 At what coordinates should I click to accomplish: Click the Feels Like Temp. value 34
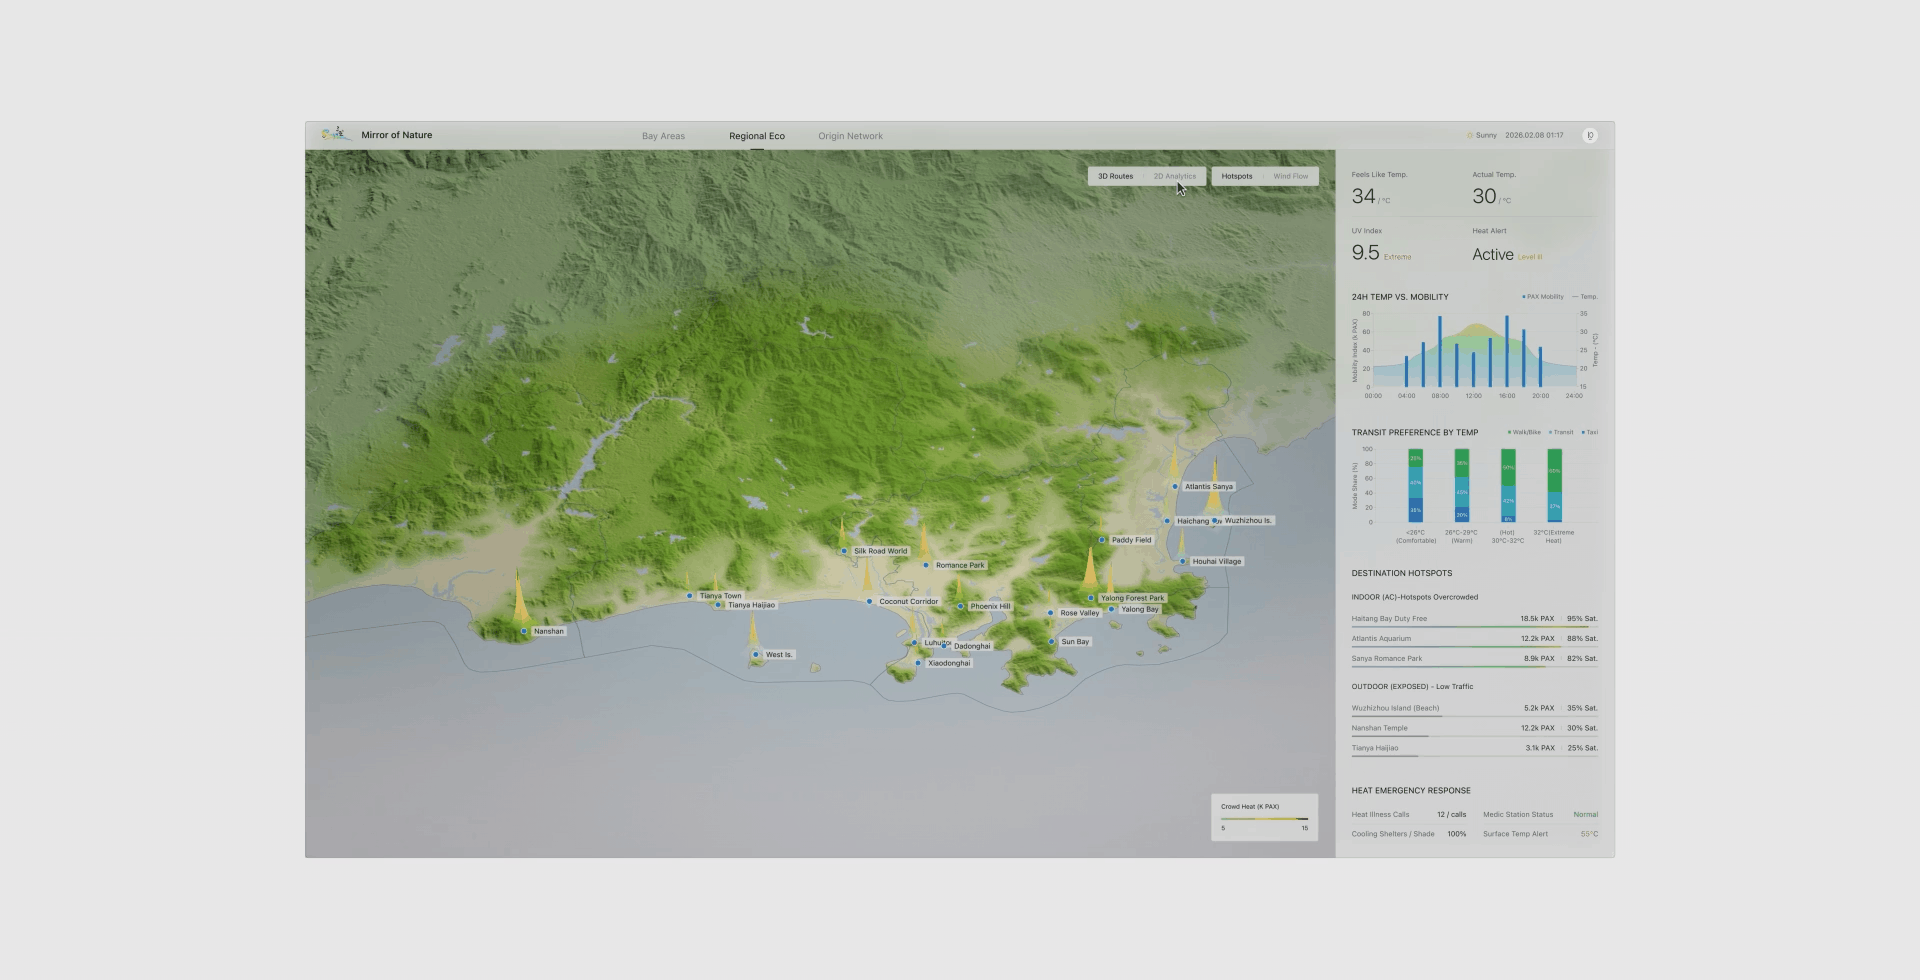tap(1363, 197)
